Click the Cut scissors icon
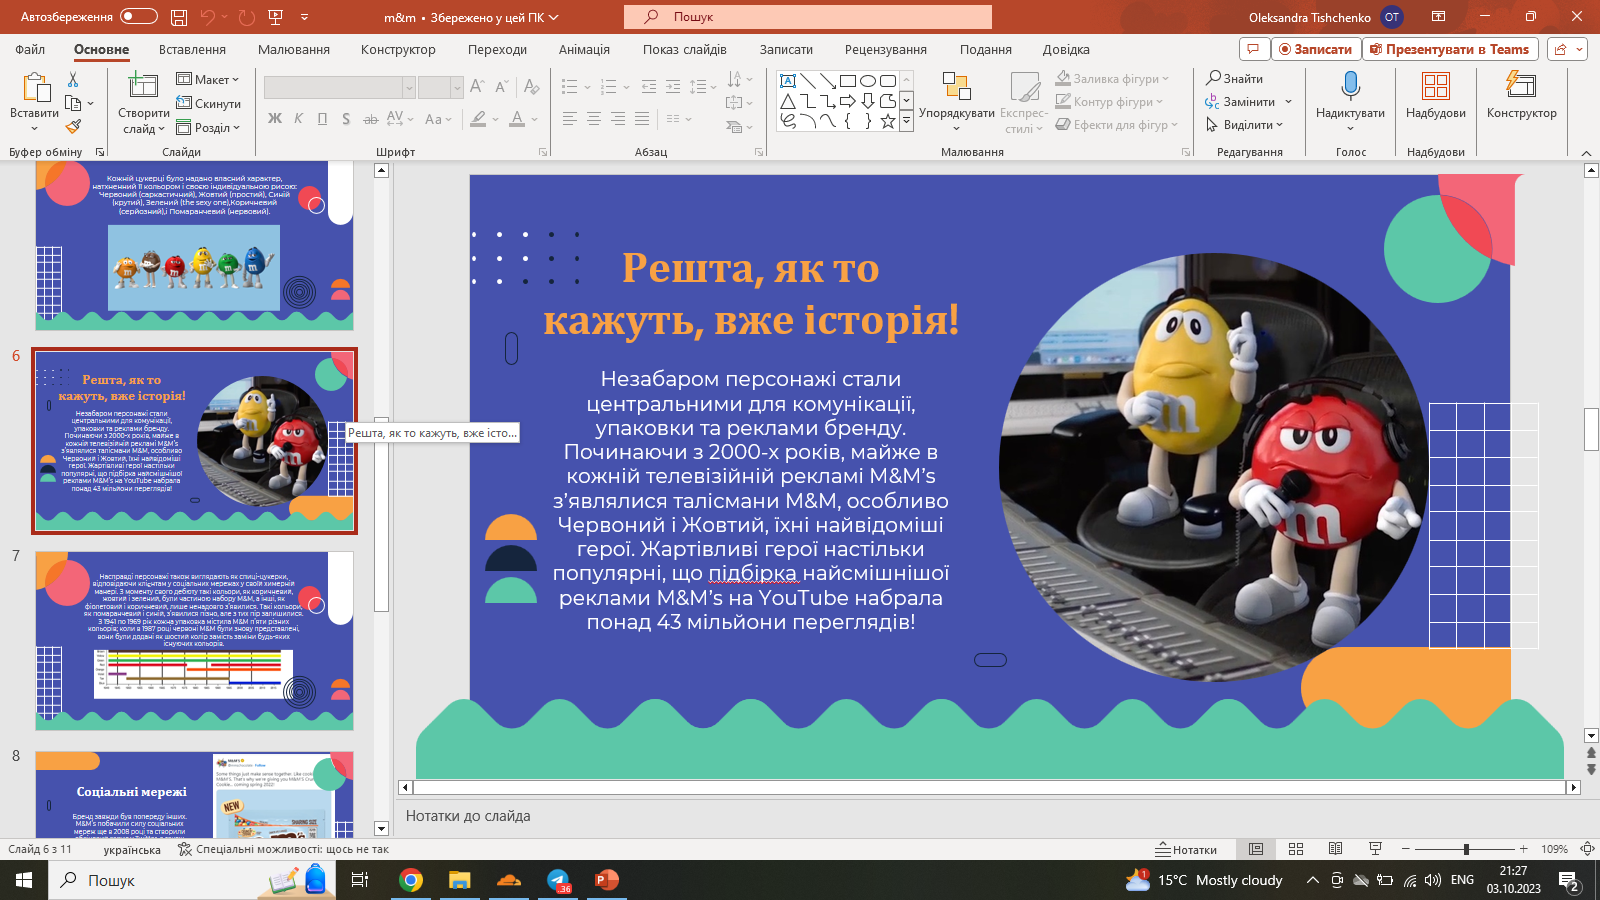Image resolution: width=1600 pixels, height=900 pixels. [73, 79]
